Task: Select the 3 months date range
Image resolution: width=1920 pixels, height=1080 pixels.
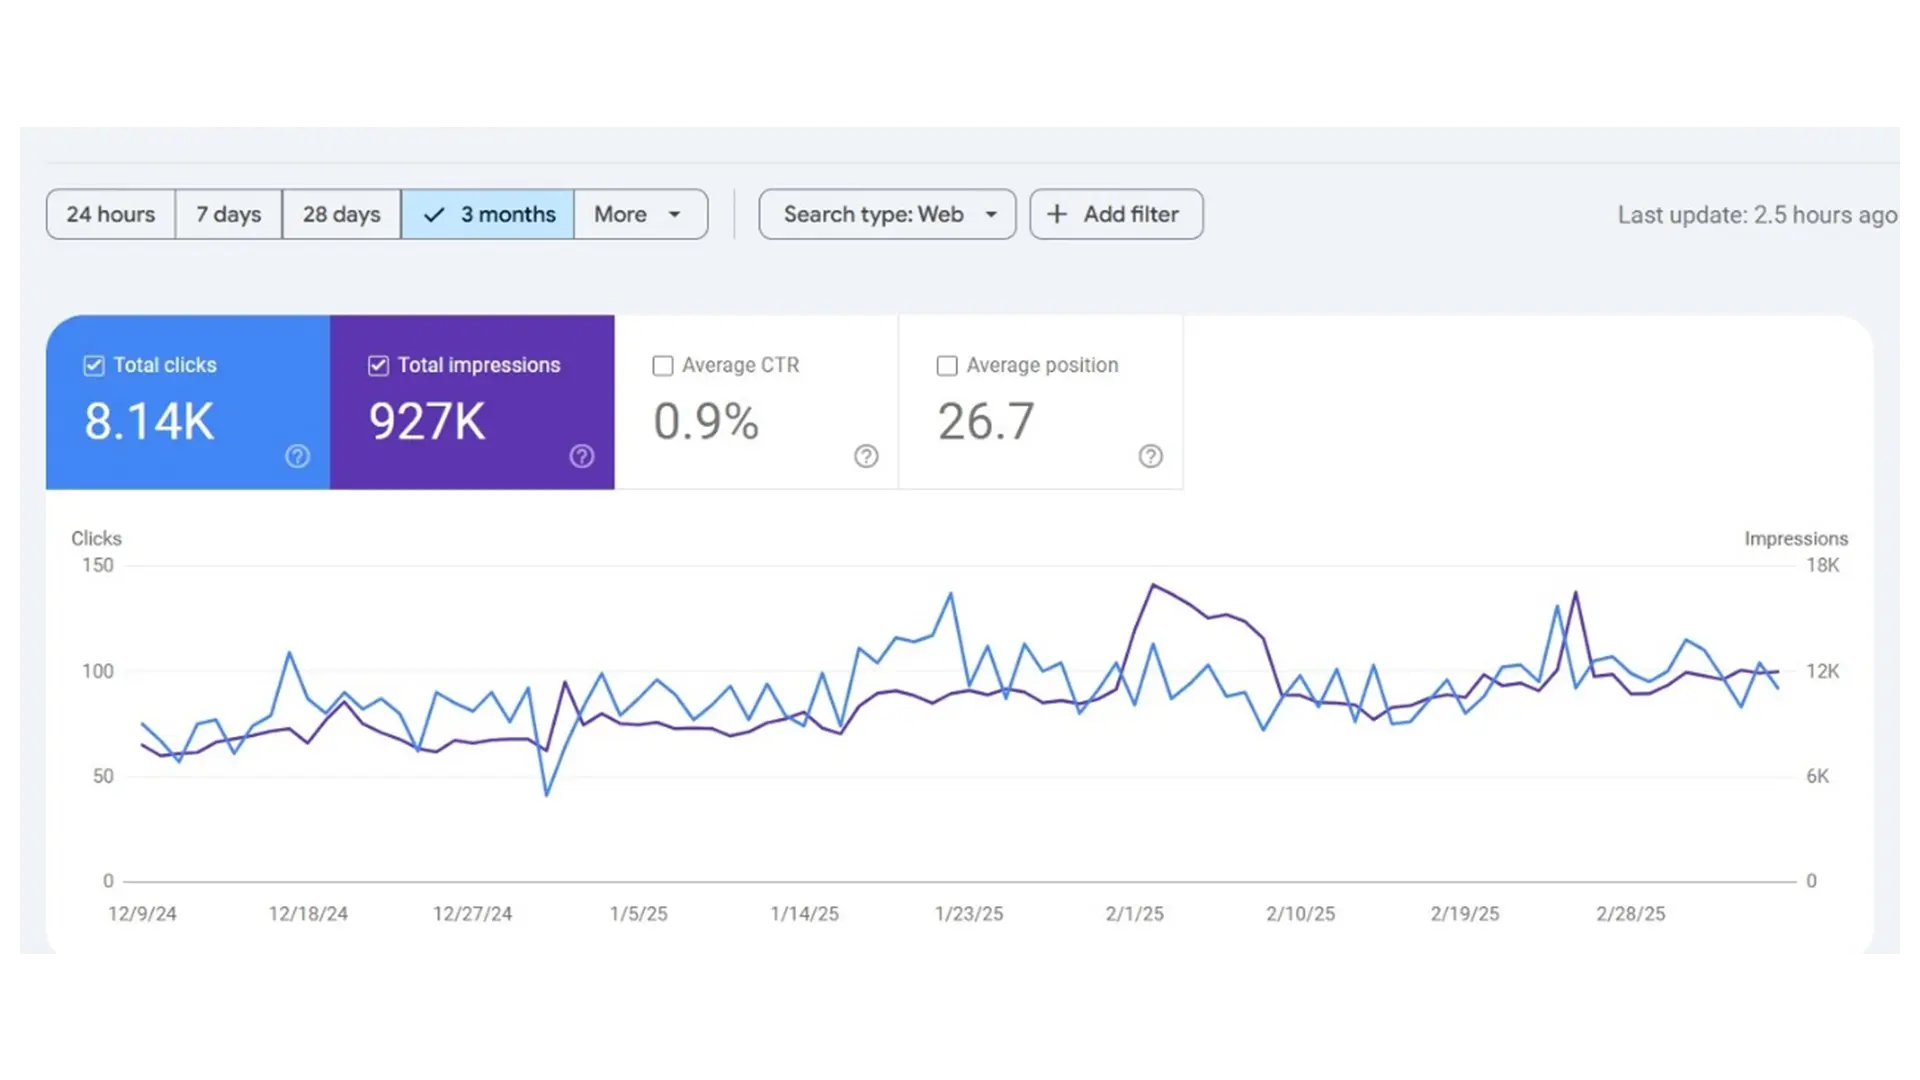Action: point(488,214)
